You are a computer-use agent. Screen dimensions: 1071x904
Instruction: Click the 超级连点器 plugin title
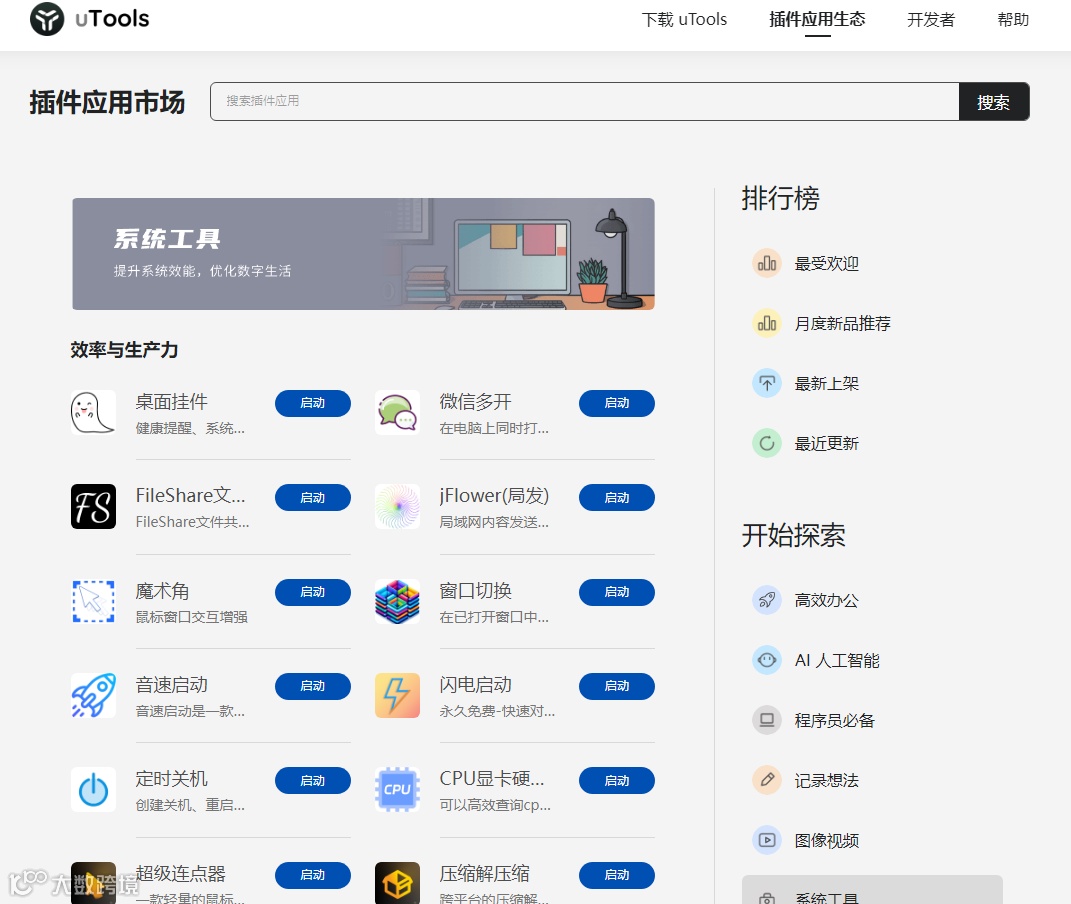pos(180,873)
